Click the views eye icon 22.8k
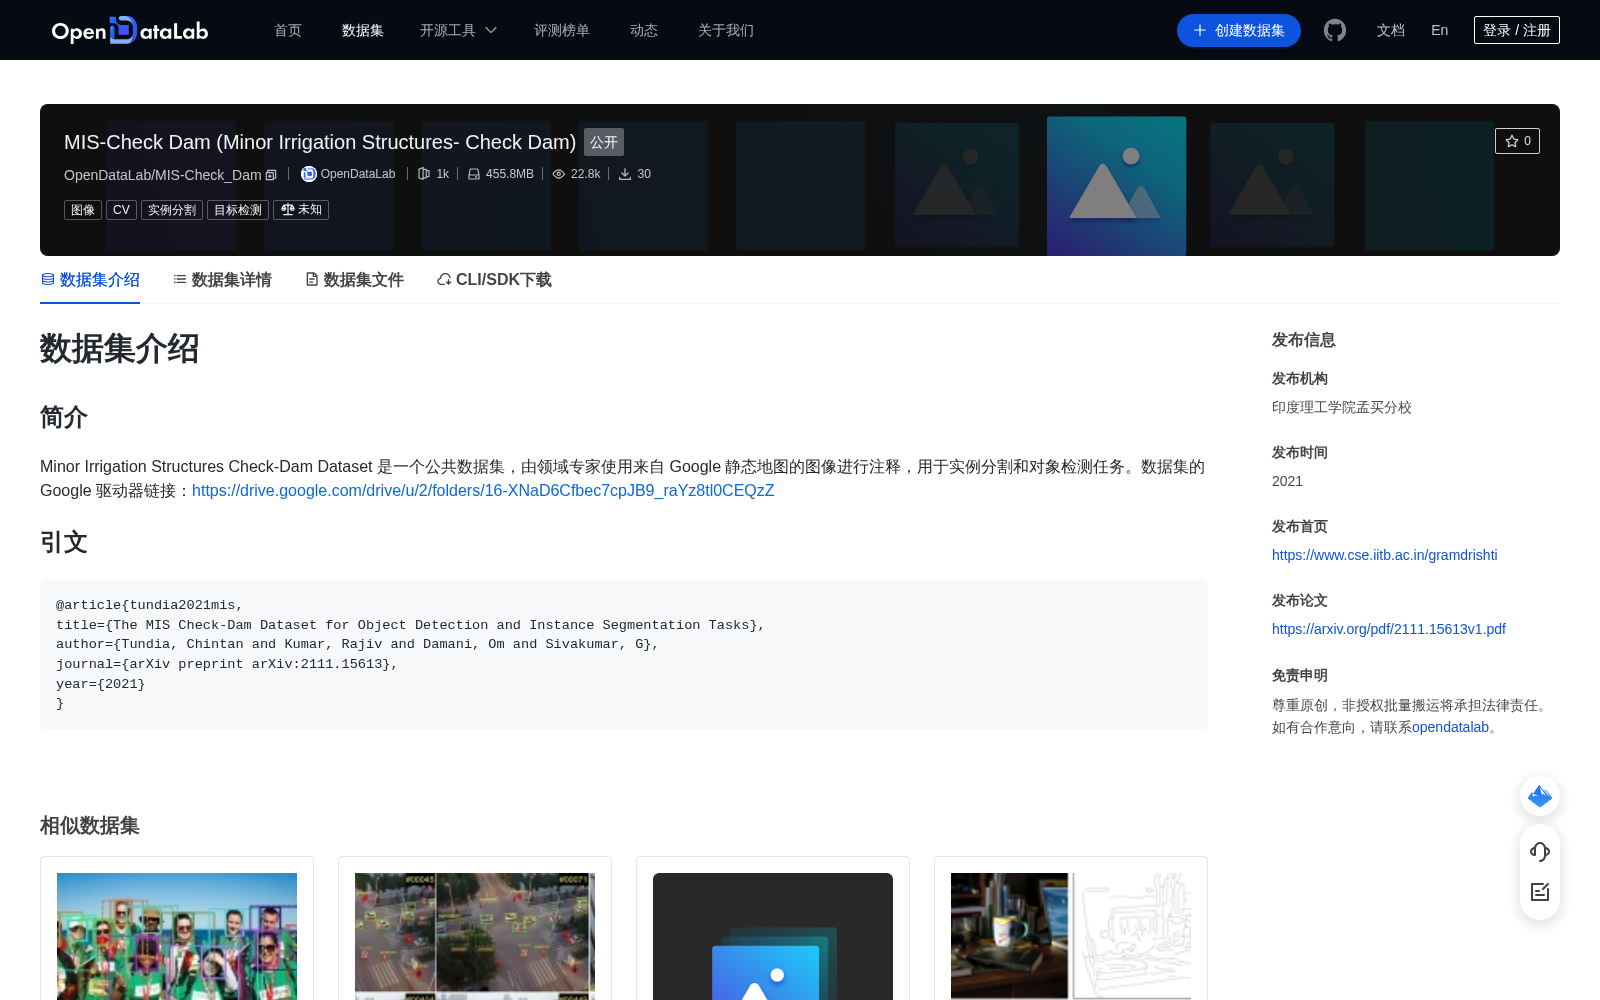Screen dimensions: 1600x1000 click(x=559, y=174)
